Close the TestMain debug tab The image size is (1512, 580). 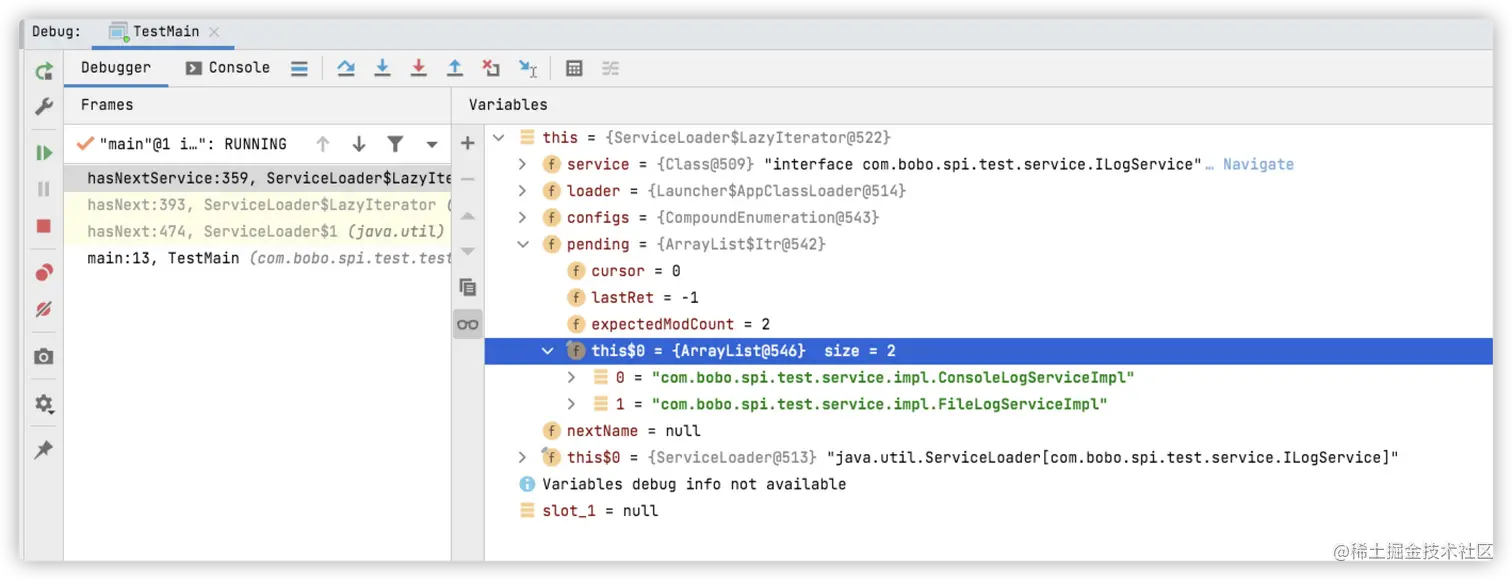click(x=215, y=32)
